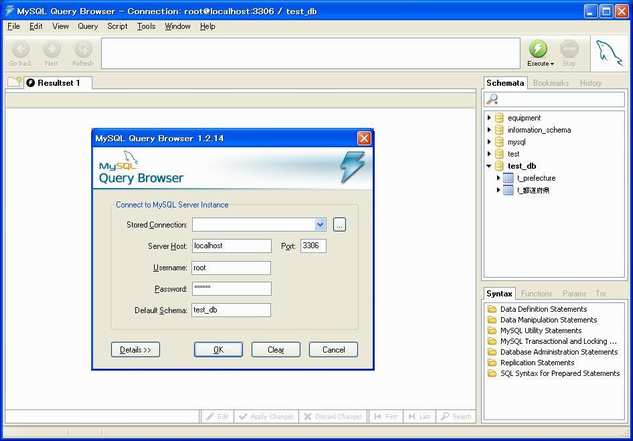Open the Stored Connection dropdown
This screenshot has width=633, height=441.
320,225
